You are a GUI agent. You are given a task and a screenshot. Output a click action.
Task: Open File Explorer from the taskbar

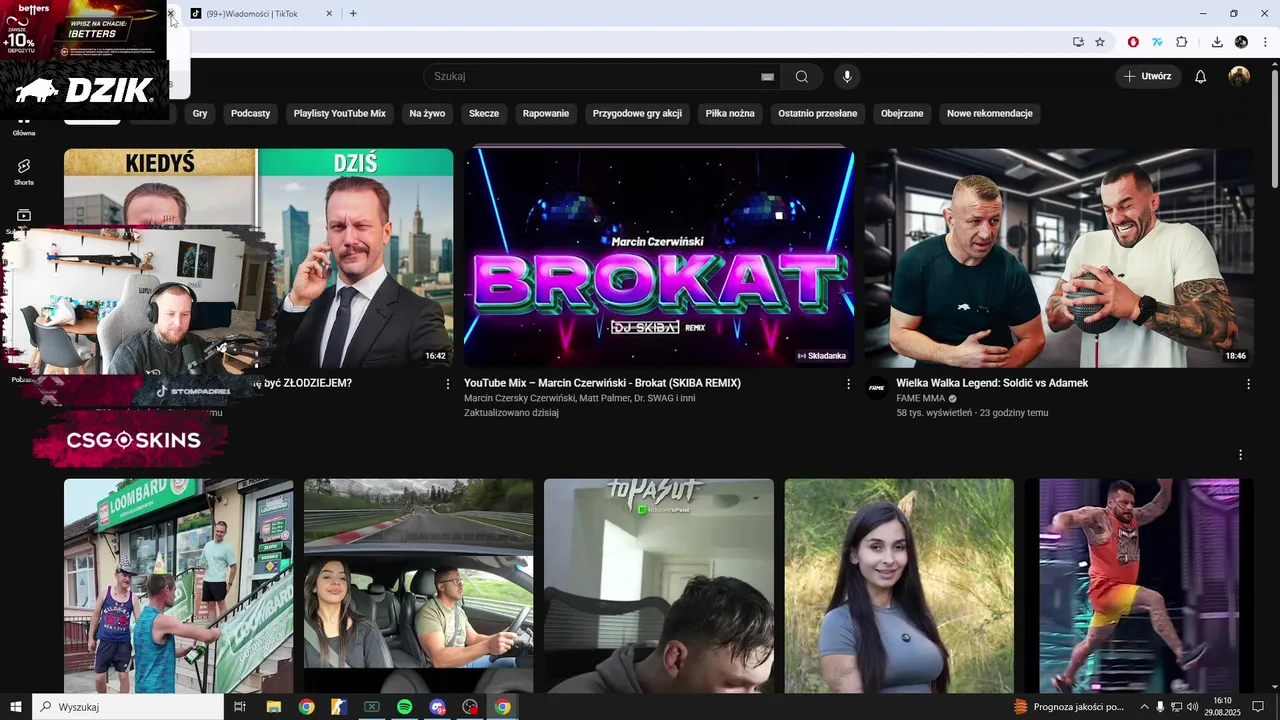(273, 707)
